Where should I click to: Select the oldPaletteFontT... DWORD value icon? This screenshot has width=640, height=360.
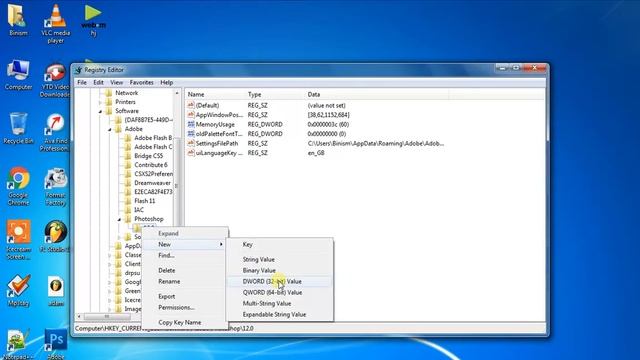pos(191,133)
